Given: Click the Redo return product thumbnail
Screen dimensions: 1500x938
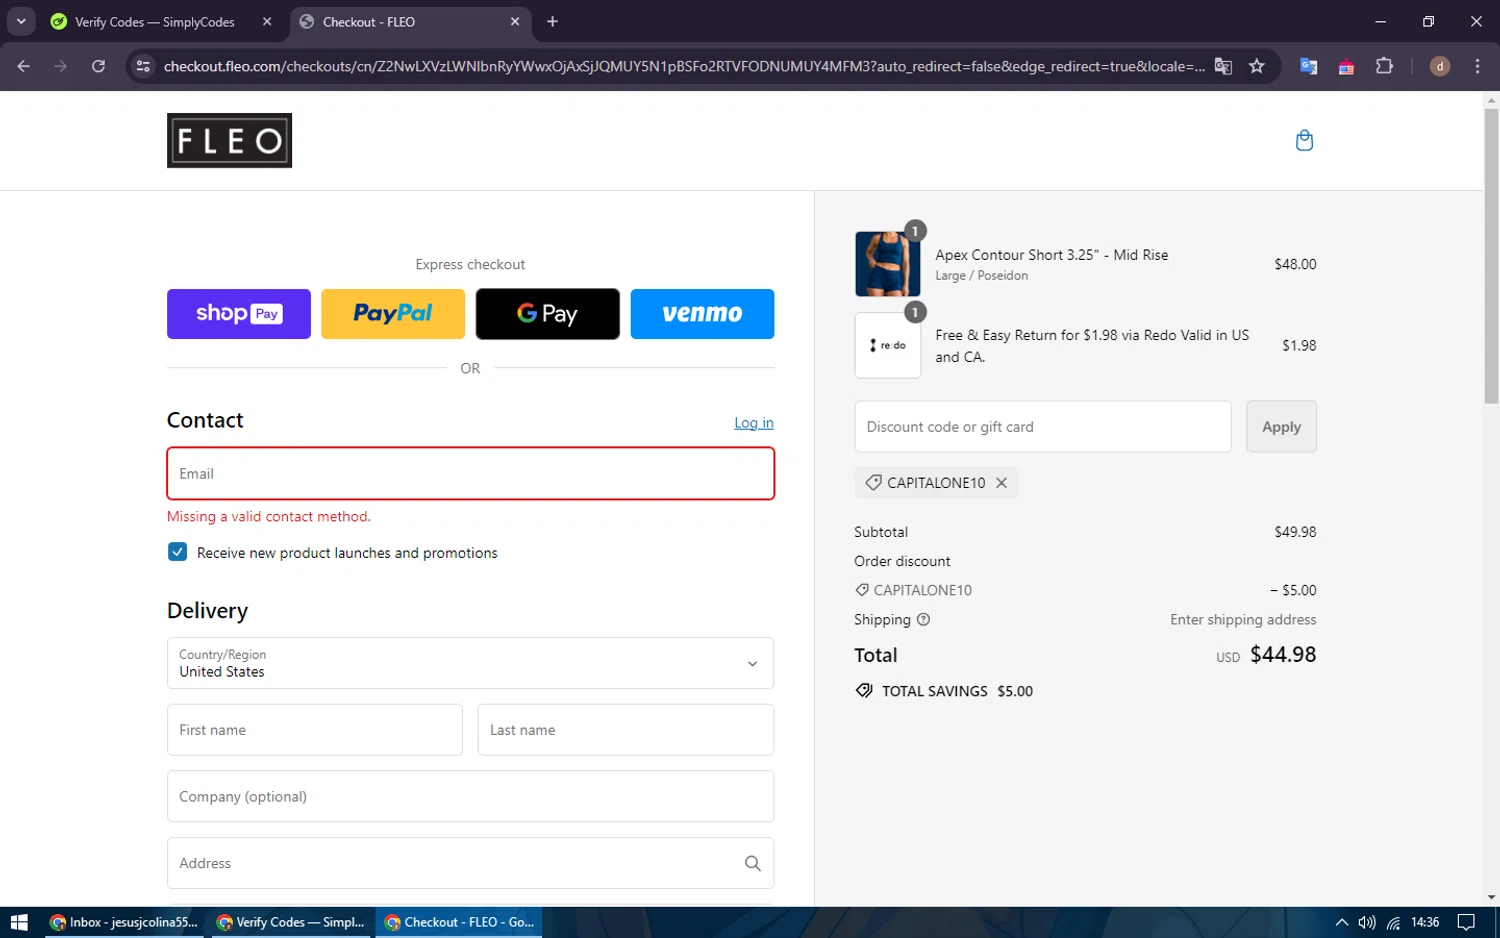Looking at the screenshot, I should click(x=888, y=345).
